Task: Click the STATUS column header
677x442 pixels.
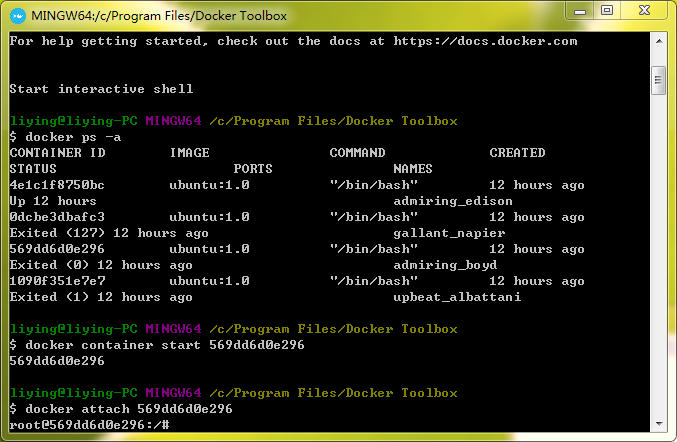Action: click(33, 169)
